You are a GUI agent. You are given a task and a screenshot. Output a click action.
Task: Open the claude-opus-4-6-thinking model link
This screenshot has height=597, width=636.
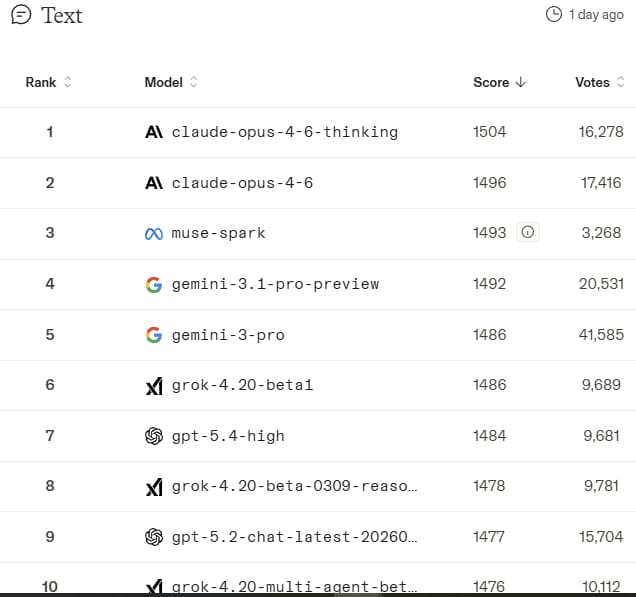[x=284, y=132]
